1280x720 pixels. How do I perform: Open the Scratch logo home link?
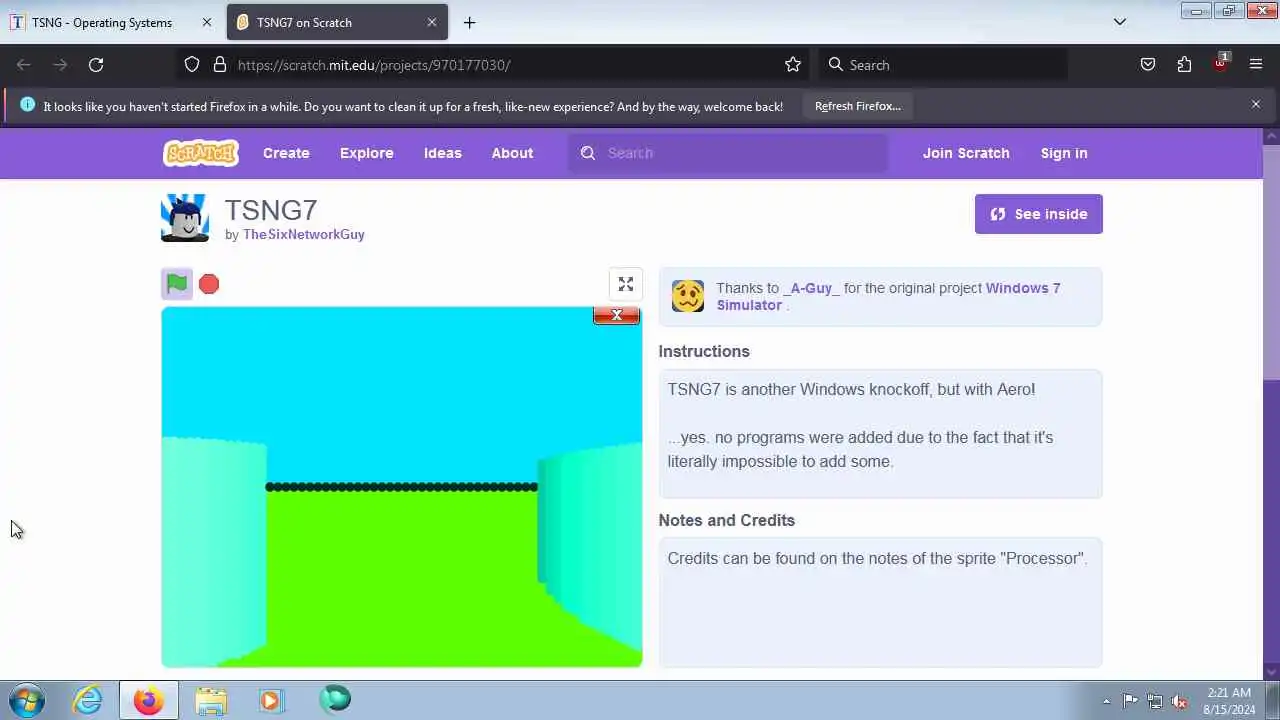pos(201,153)
